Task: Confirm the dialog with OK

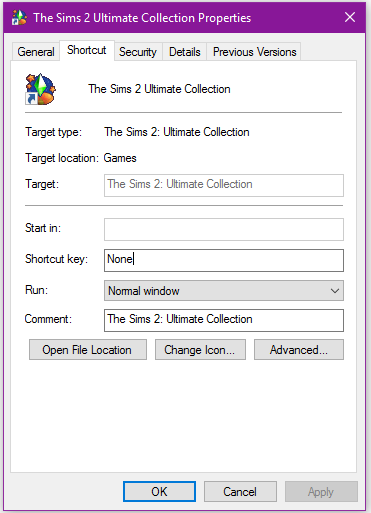Action: 159,491
